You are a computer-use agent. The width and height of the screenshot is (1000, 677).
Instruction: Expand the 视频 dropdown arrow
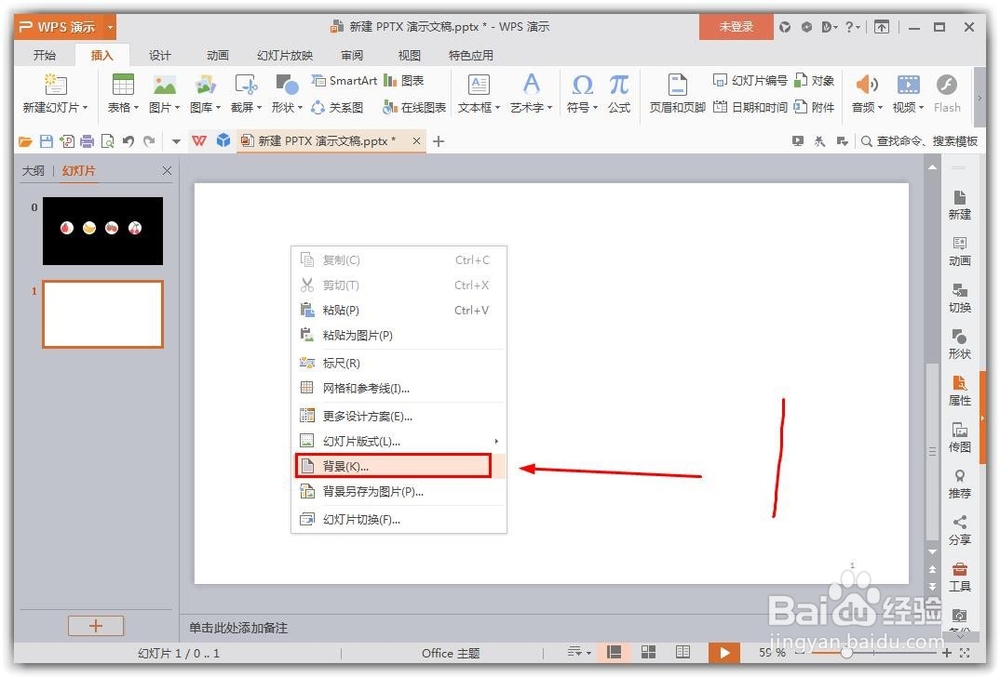tap(921, 108)
